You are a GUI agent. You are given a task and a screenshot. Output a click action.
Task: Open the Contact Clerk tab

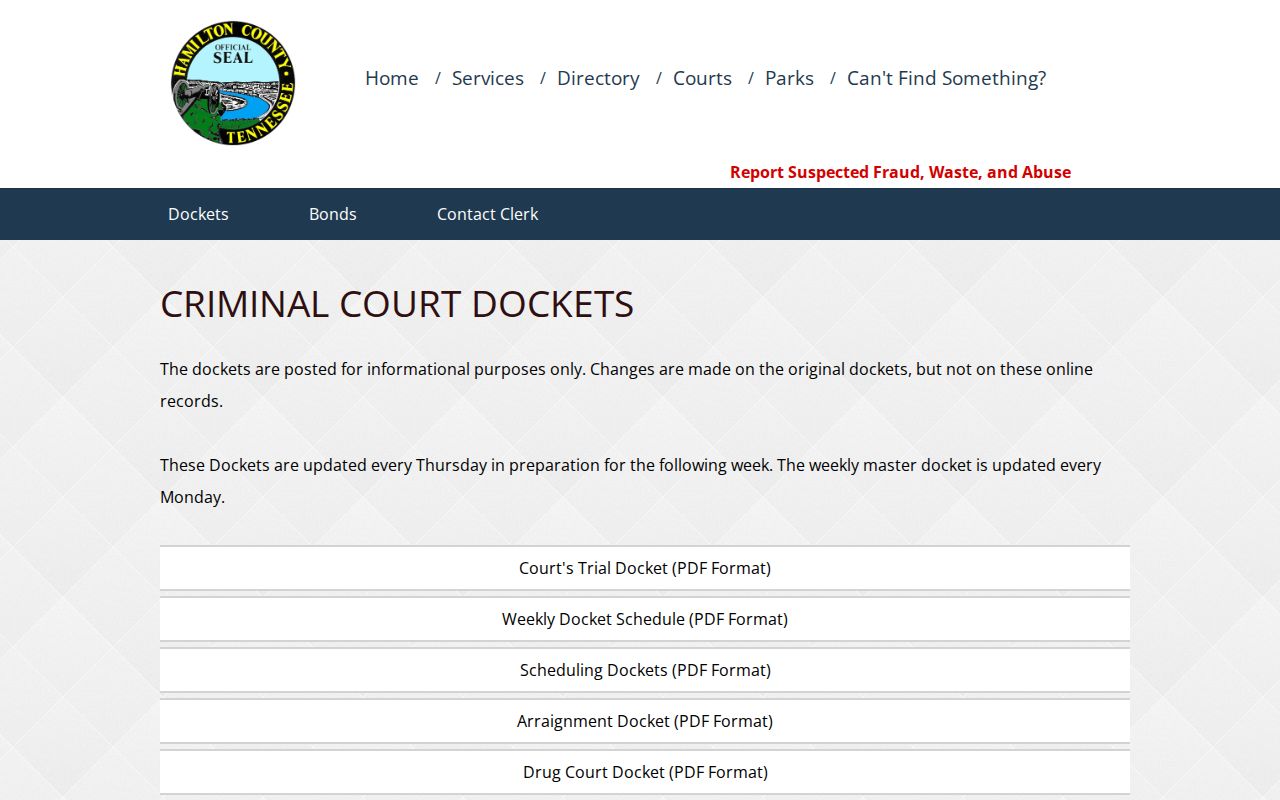487,214
